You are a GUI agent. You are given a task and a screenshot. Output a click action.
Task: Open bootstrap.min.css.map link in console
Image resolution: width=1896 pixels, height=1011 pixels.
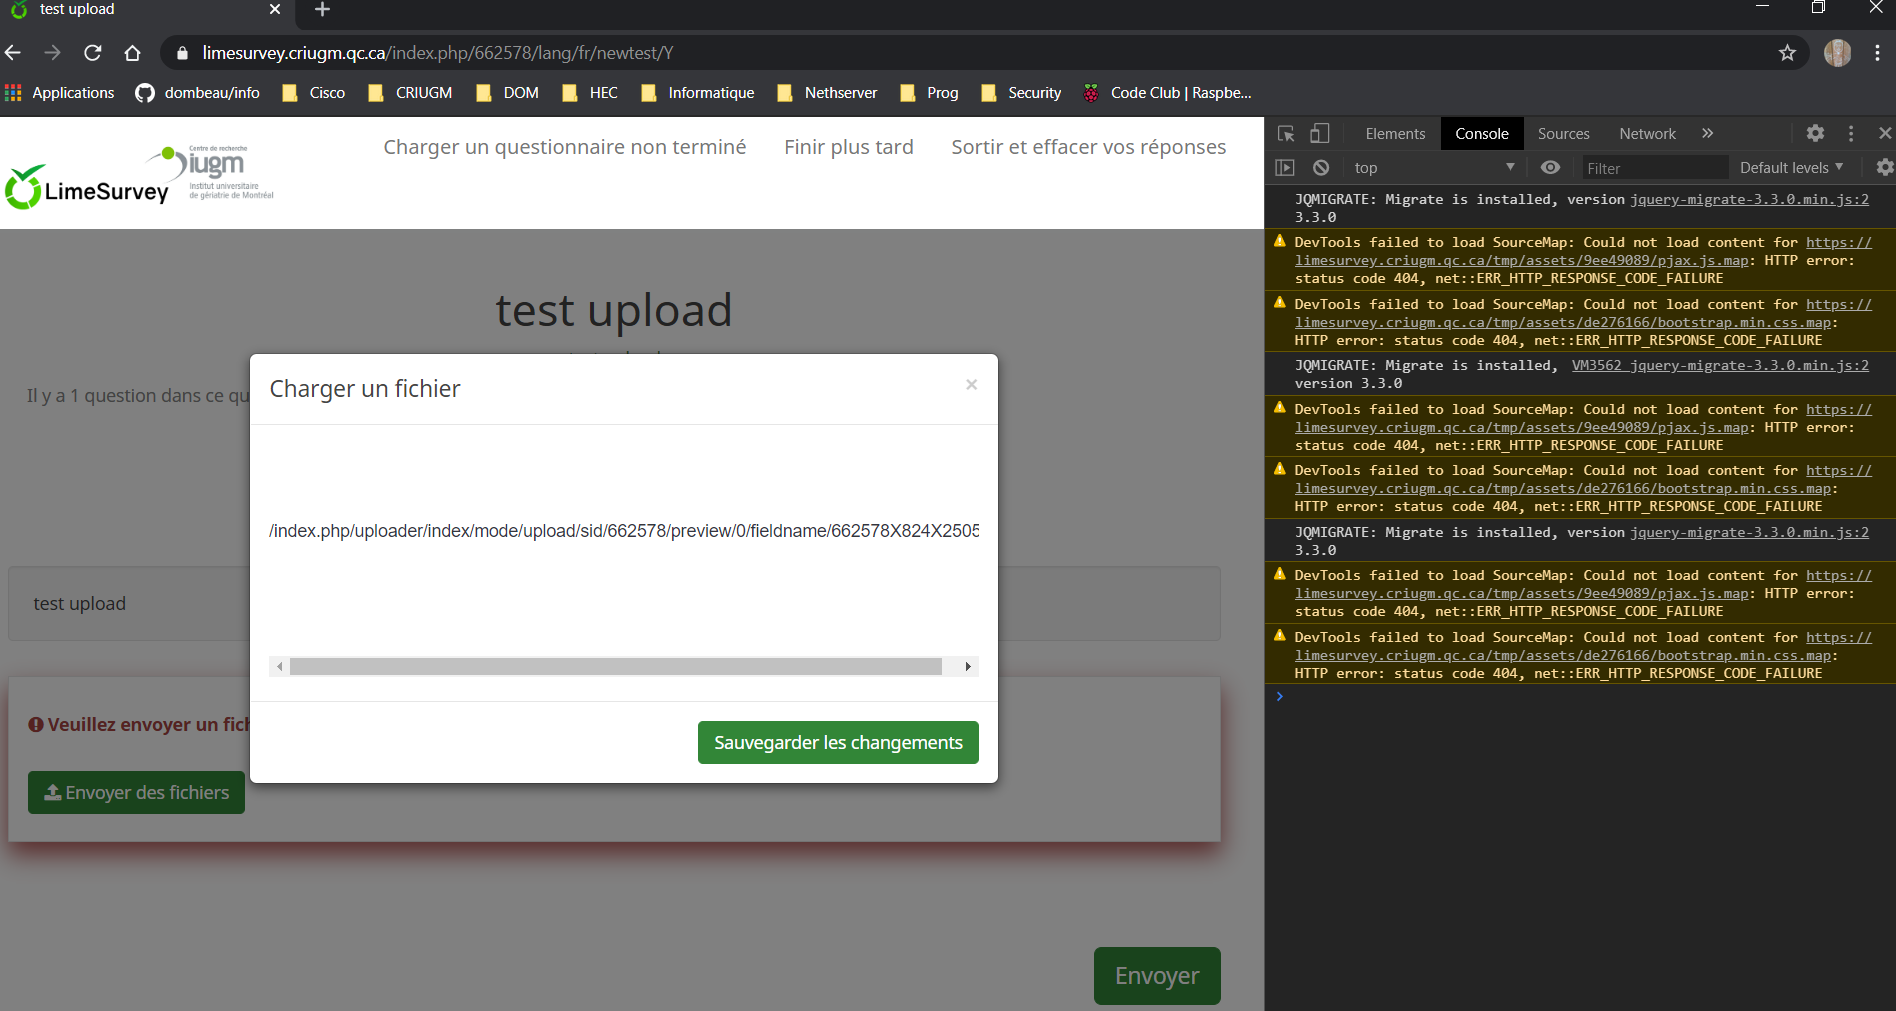1562,323
